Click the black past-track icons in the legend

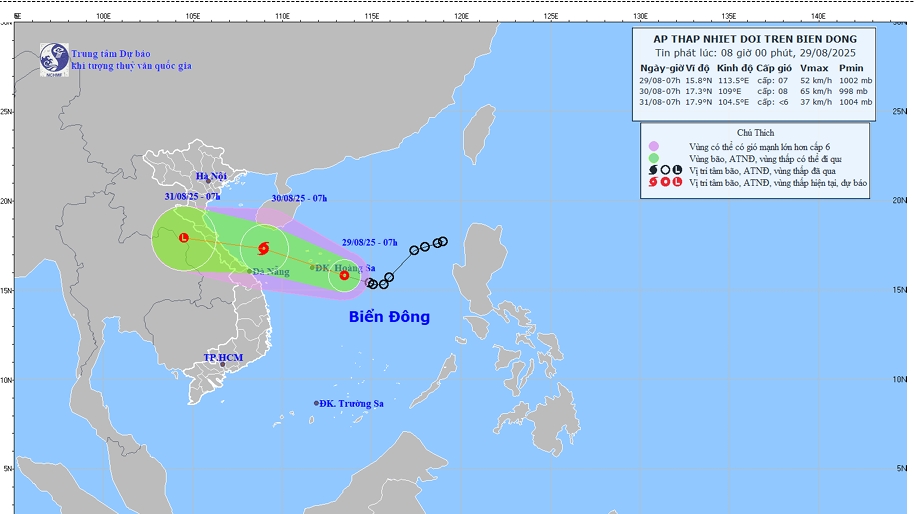coord(664,169)
